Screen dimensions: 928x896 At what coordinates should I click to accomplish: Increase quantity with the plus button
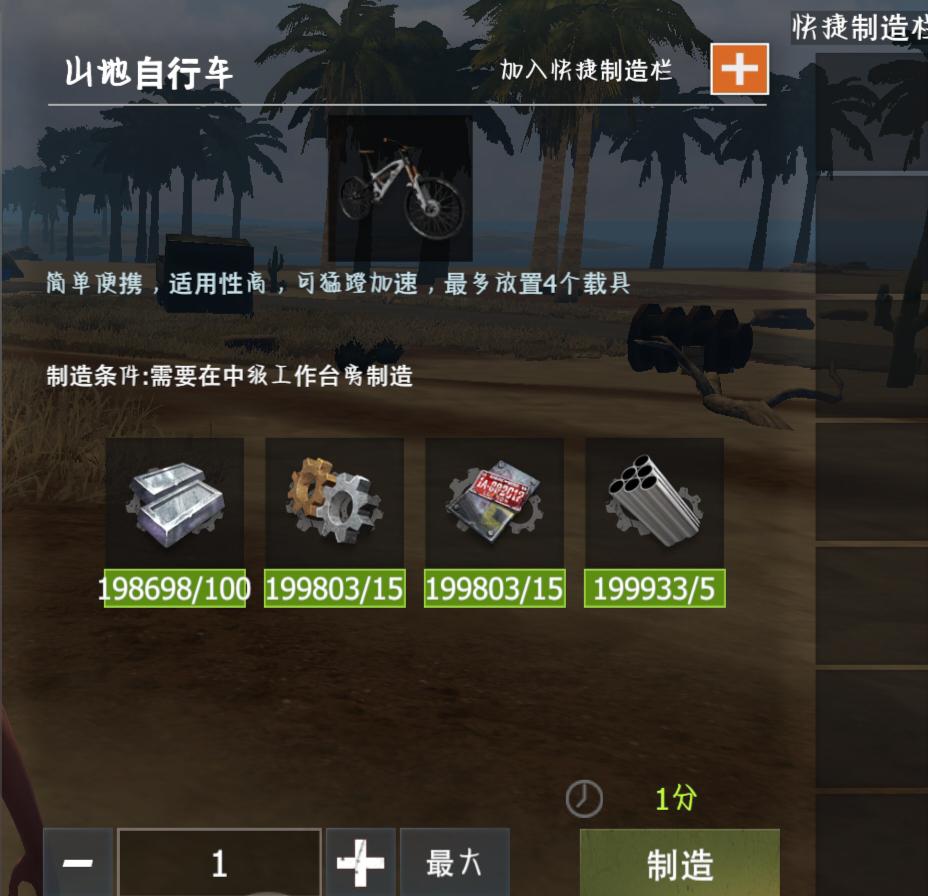coord(360,862)
